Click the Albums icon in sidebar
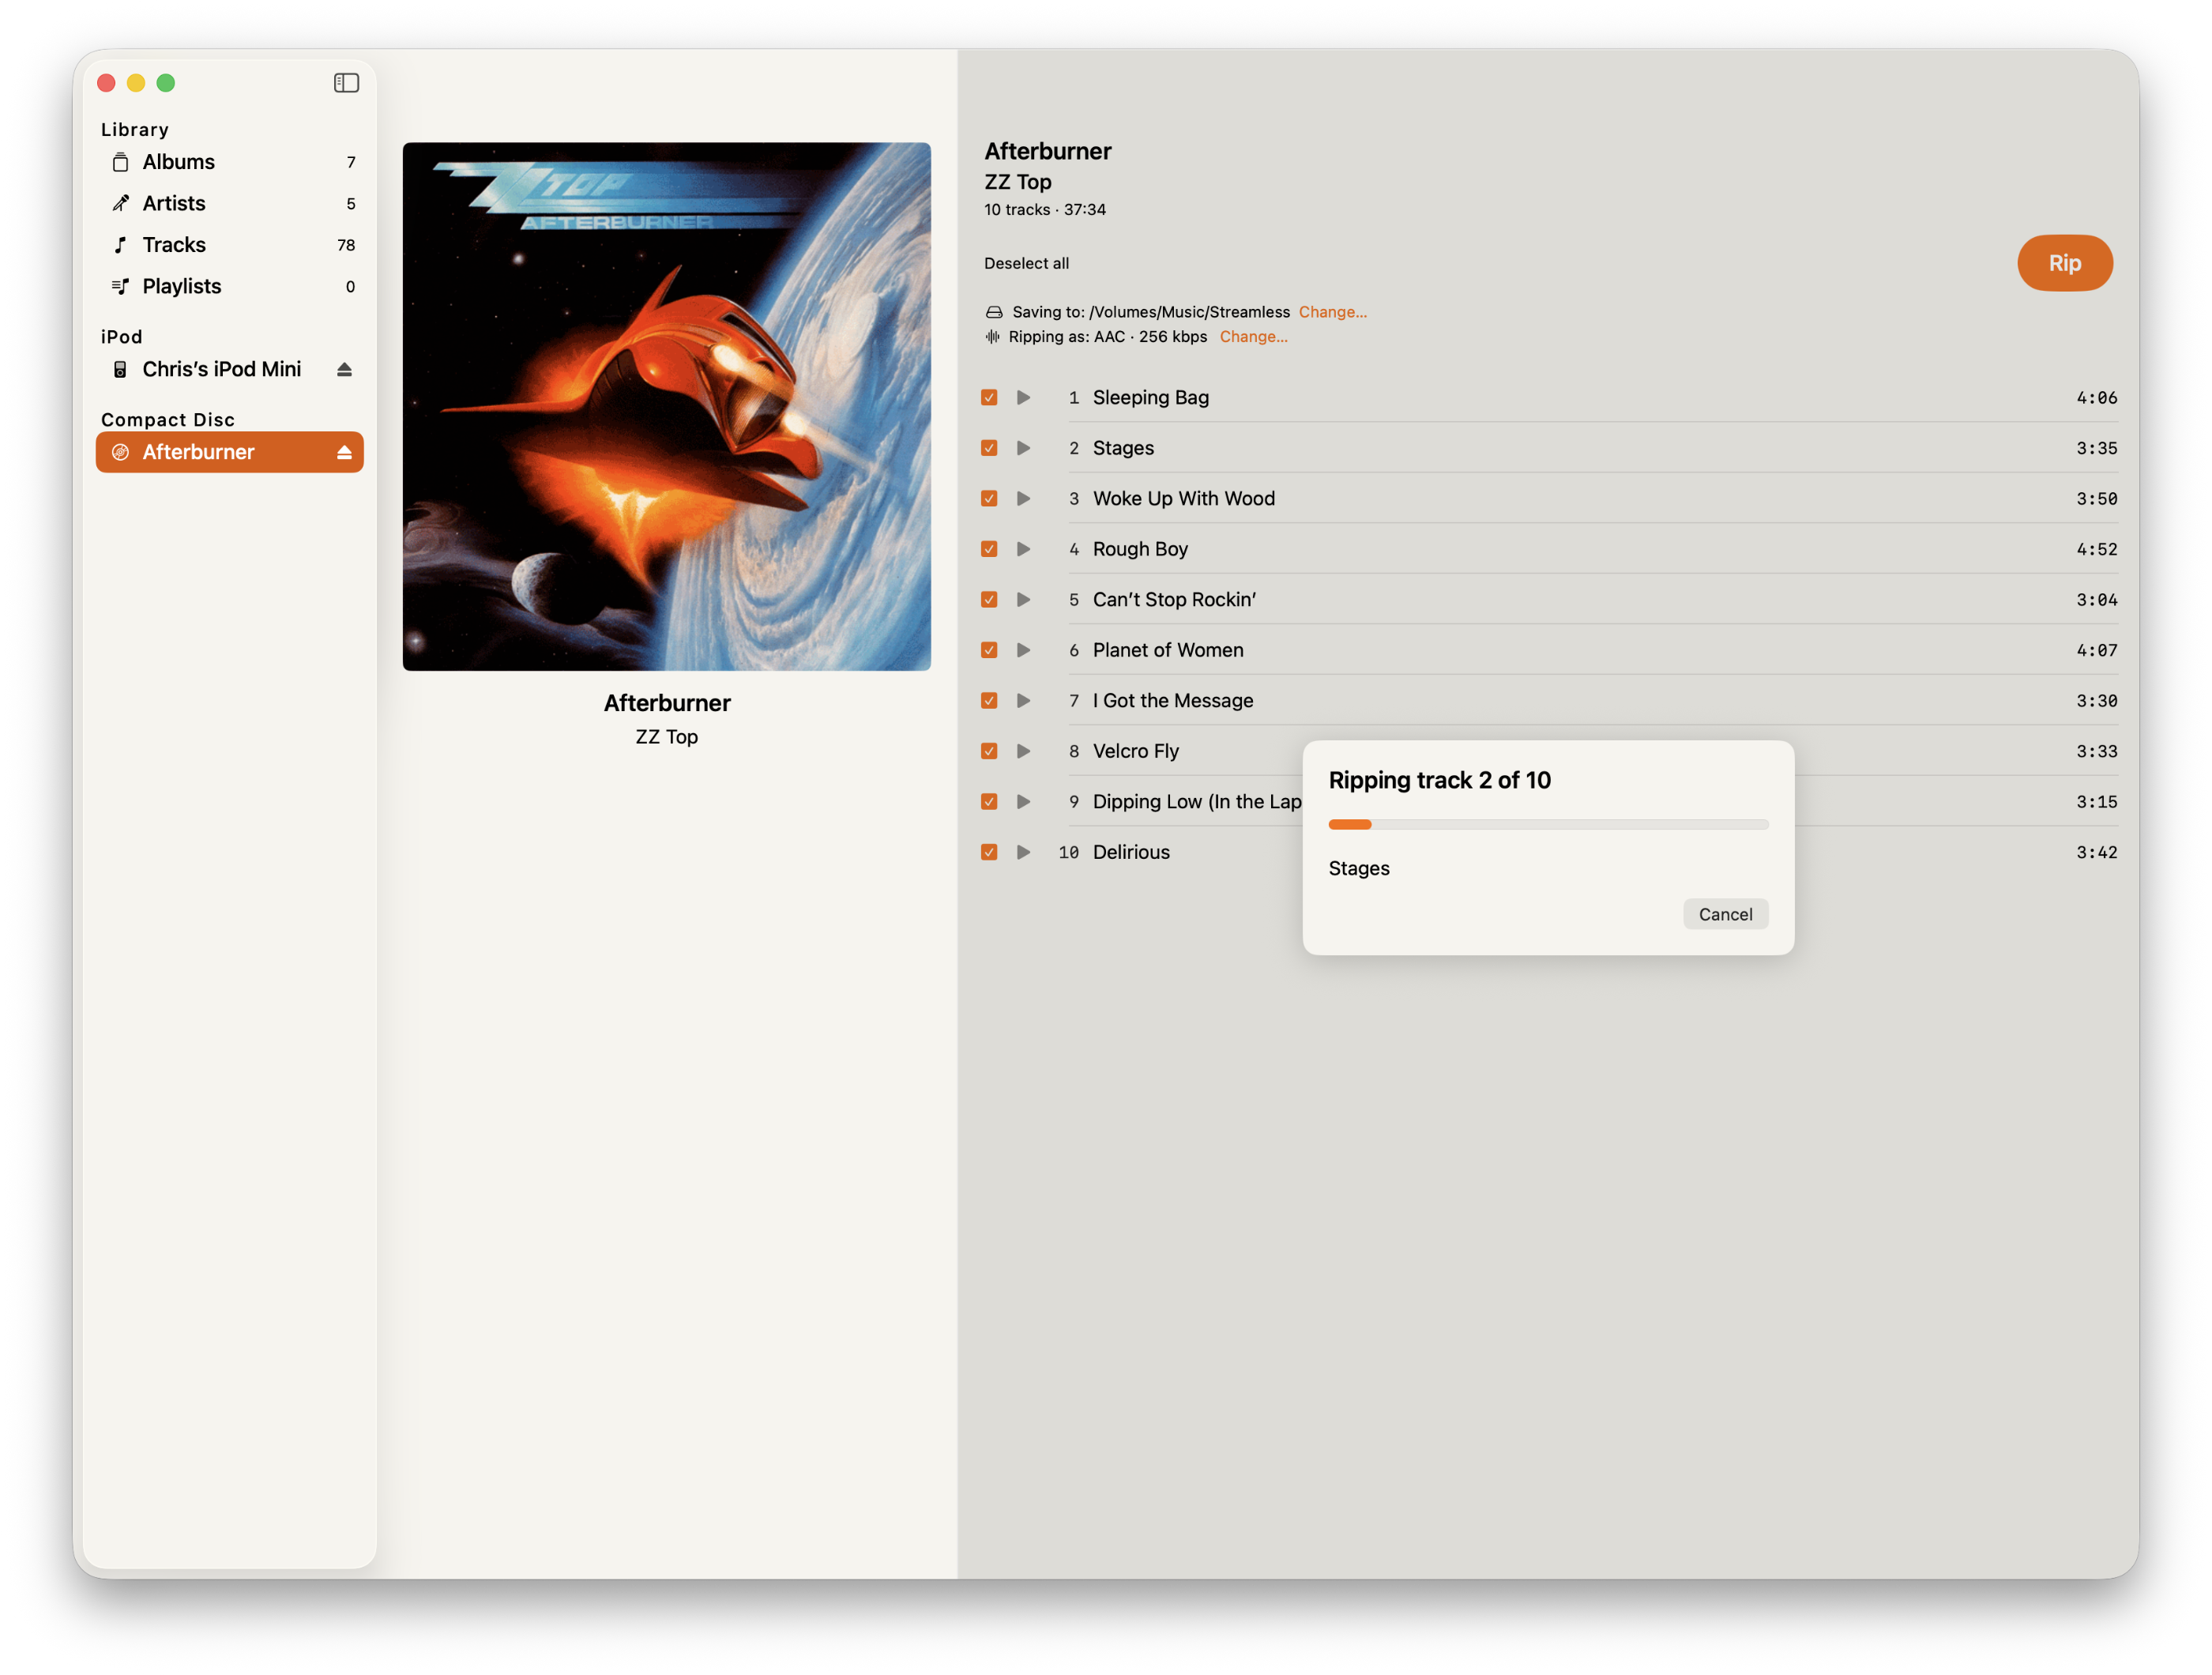This screenshot has width=2212, height=1675. [x=120, y=162]
